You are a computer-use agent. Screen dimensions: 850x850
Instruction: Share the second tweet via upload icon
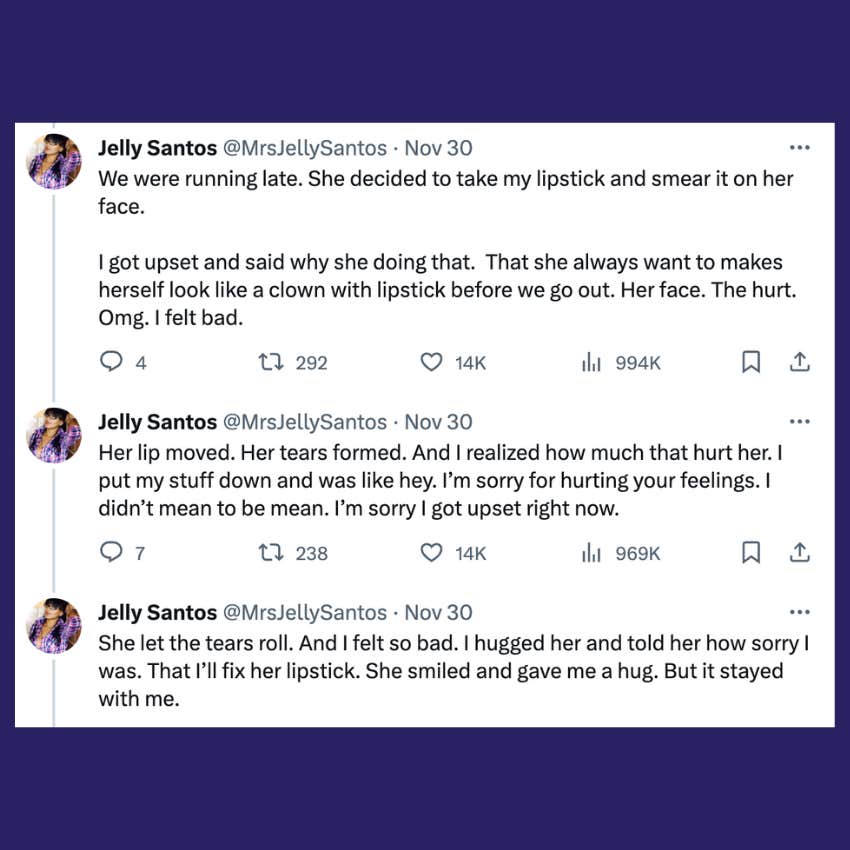pyautogui.click(x=800, y=553)
